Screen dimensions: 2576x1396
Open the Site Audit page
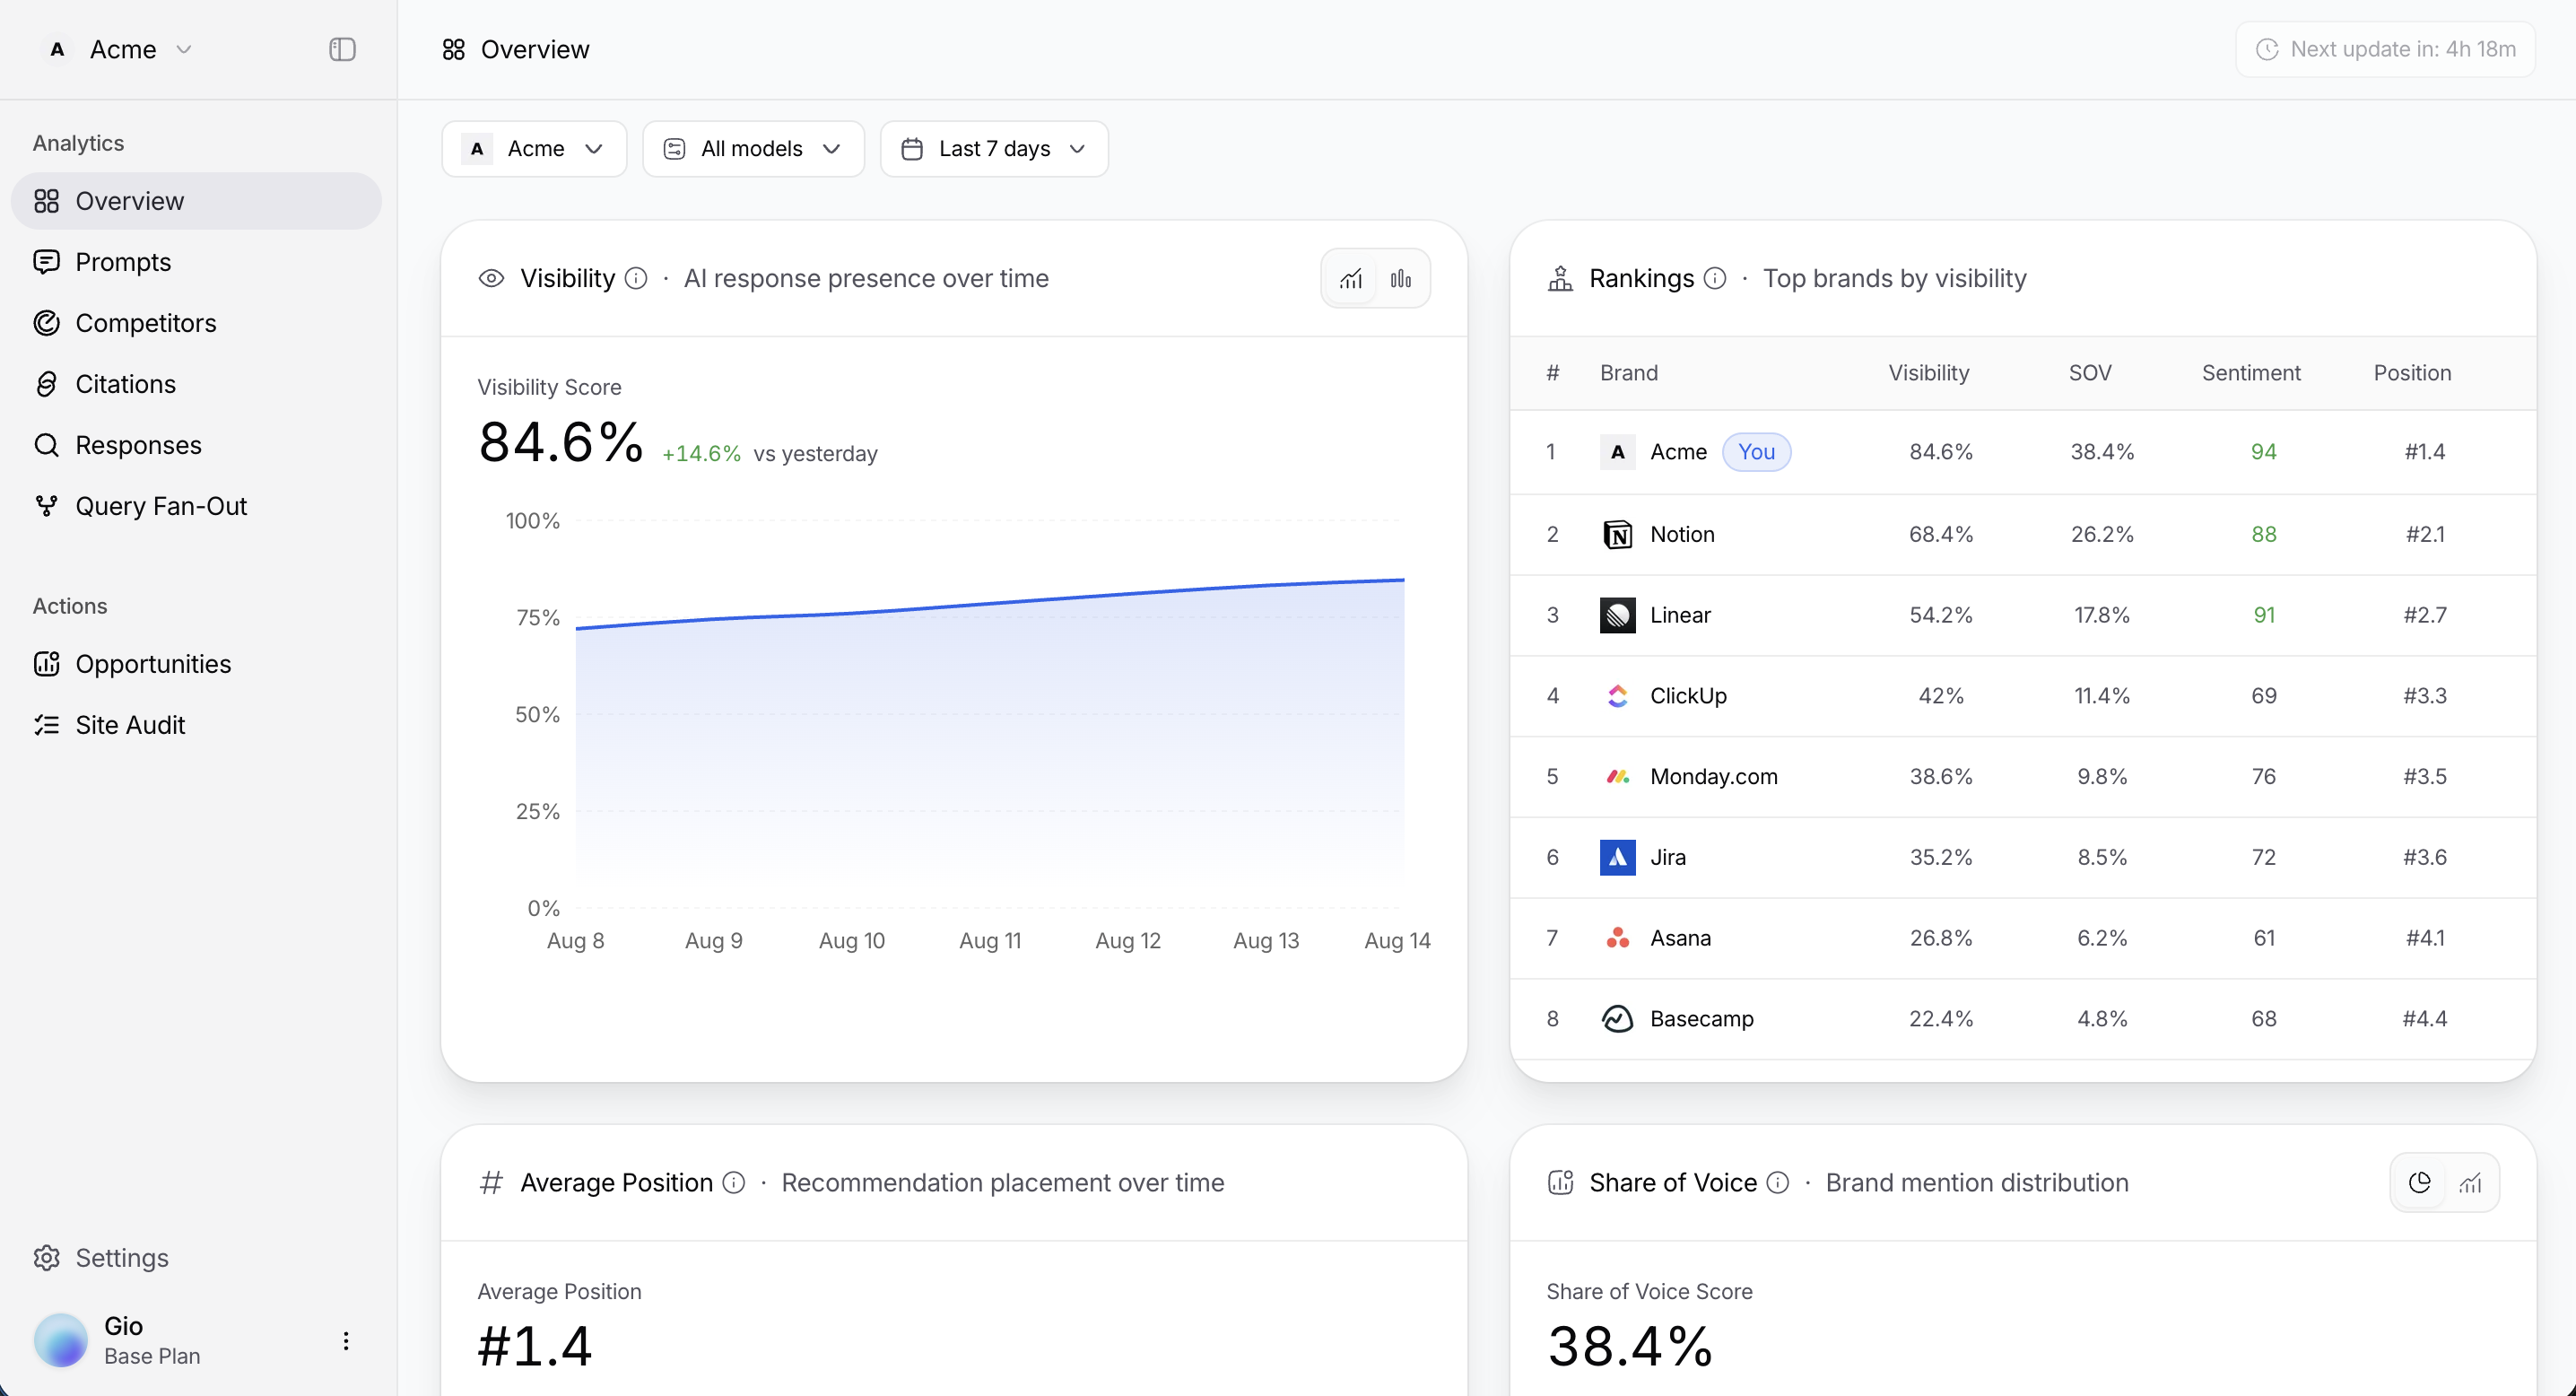point(196,725)
